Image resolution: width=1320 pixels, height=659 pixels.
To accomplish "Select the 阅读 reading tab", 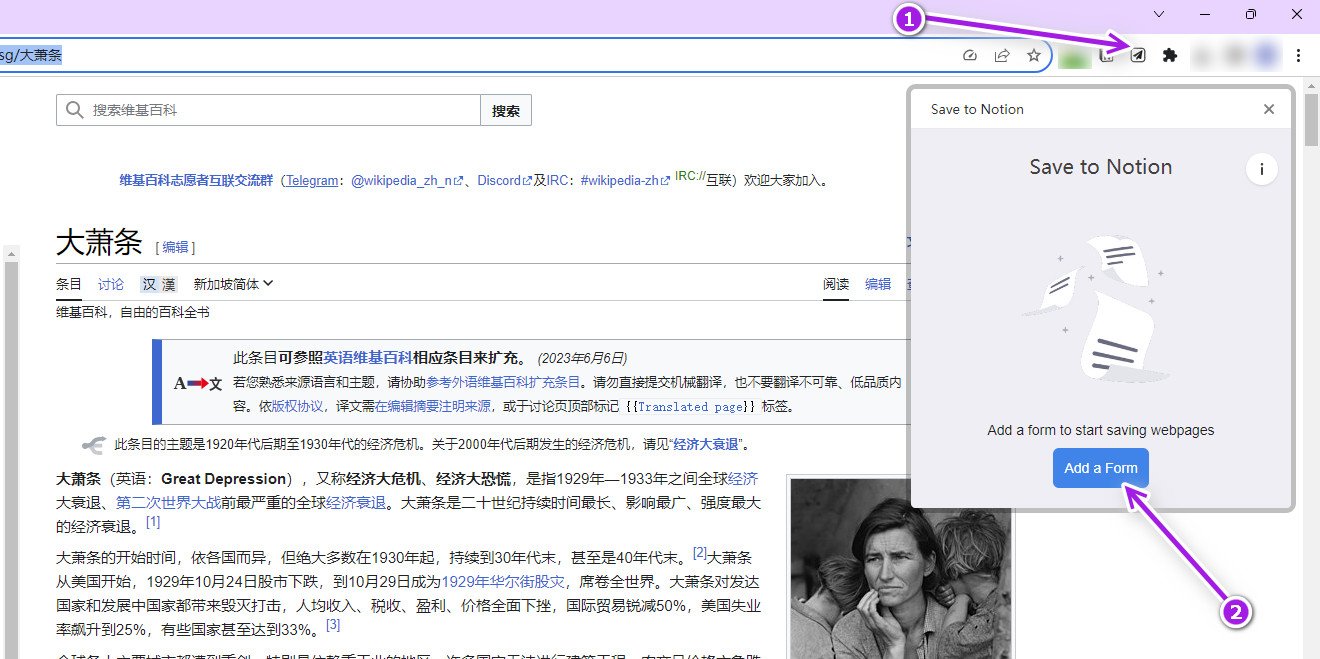I will pos(835,284).
